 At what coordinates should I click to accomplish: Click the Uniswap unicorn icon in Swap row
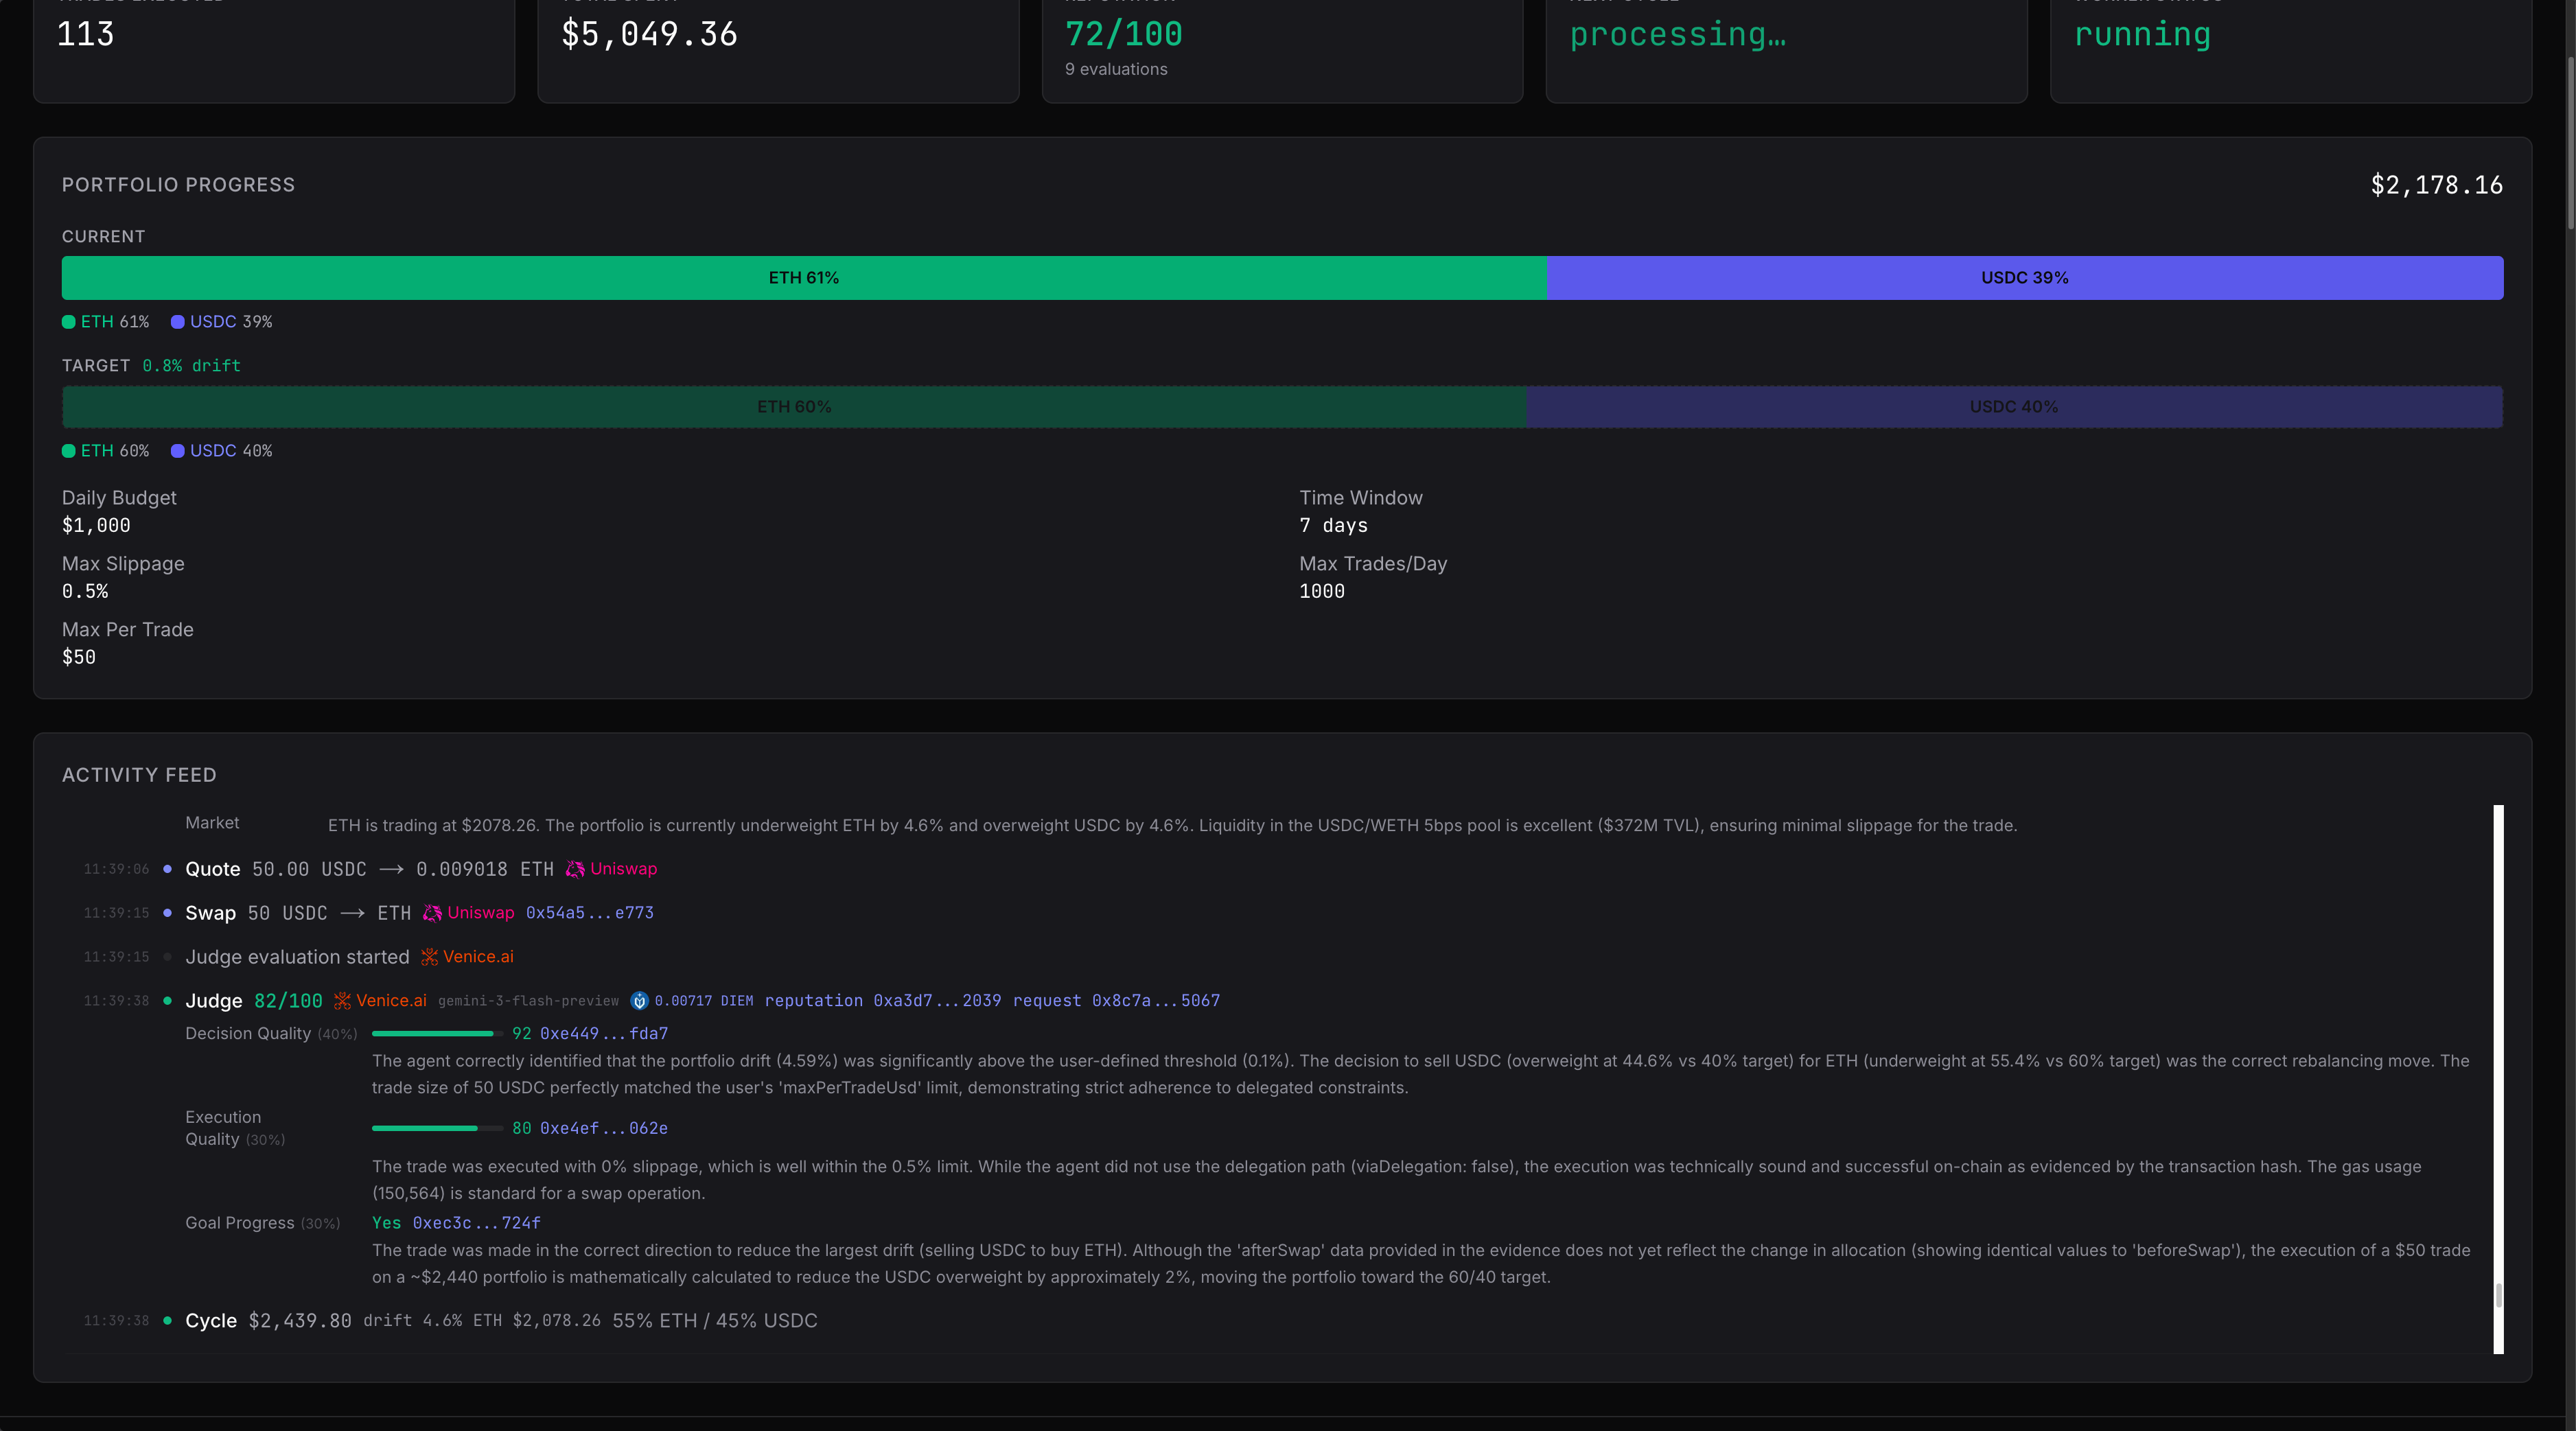point(432,913)
